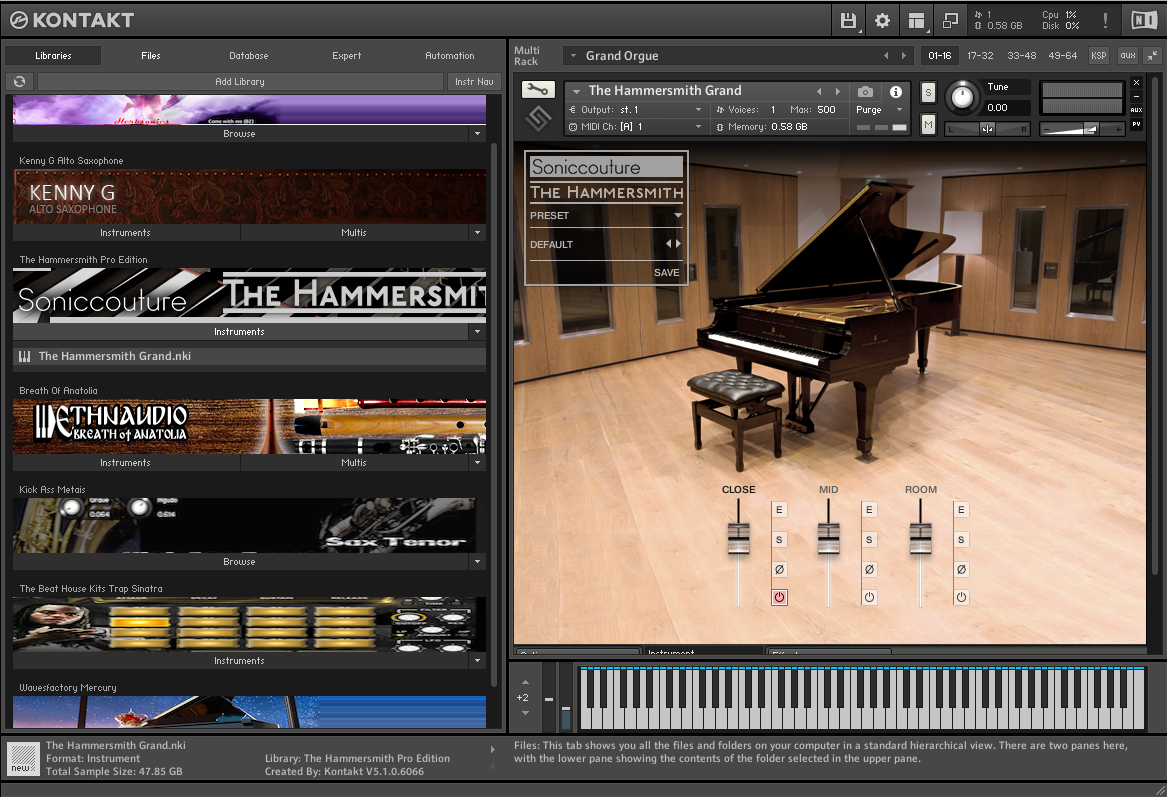
Task: Open Kenny G Multis
Action: click(x=354, y=232)
